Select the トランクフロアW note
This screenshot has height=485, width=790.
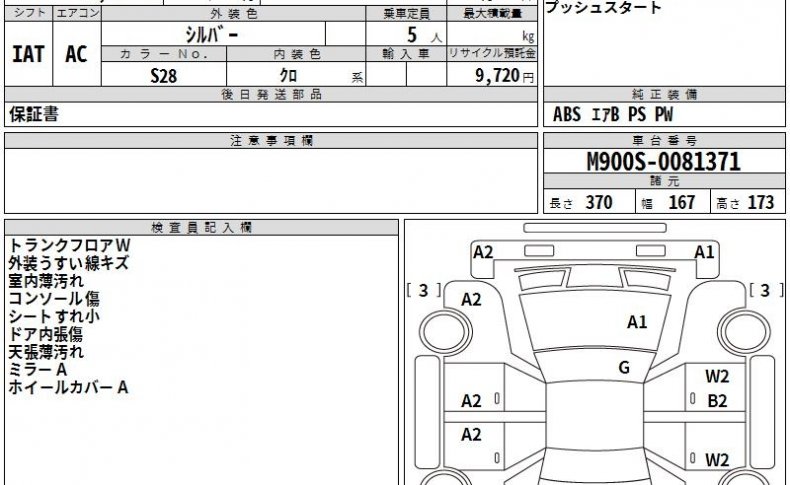click(x=70, y=245)
